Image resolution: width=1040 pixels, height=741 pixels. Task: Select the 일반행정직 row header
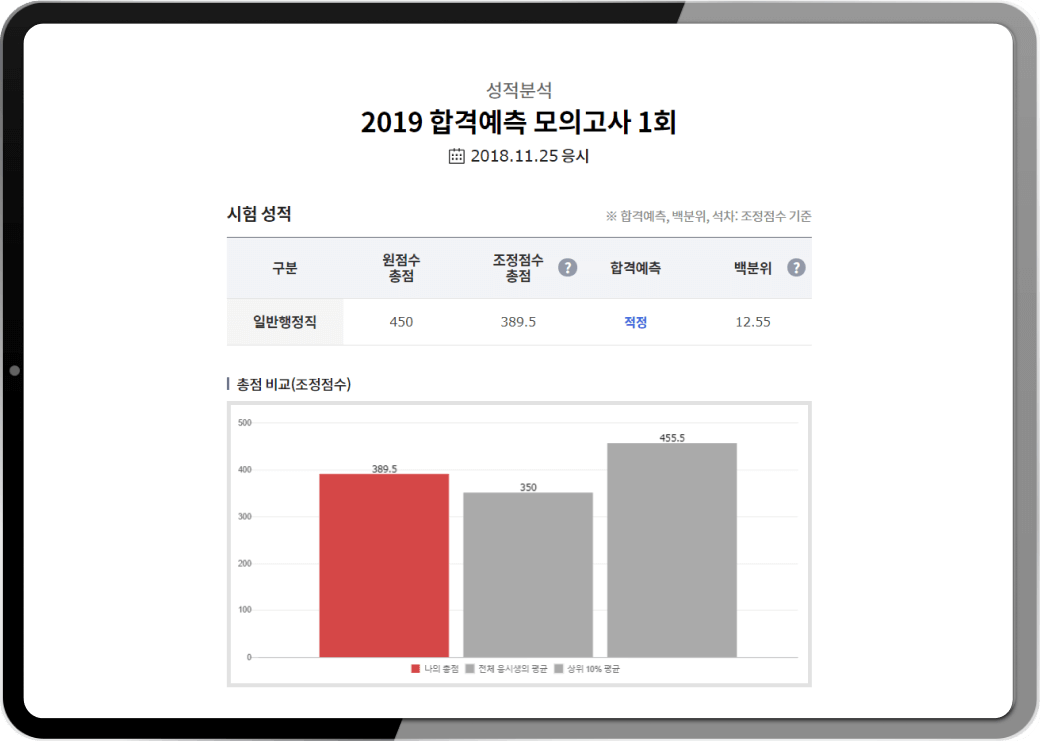[285, 322]
